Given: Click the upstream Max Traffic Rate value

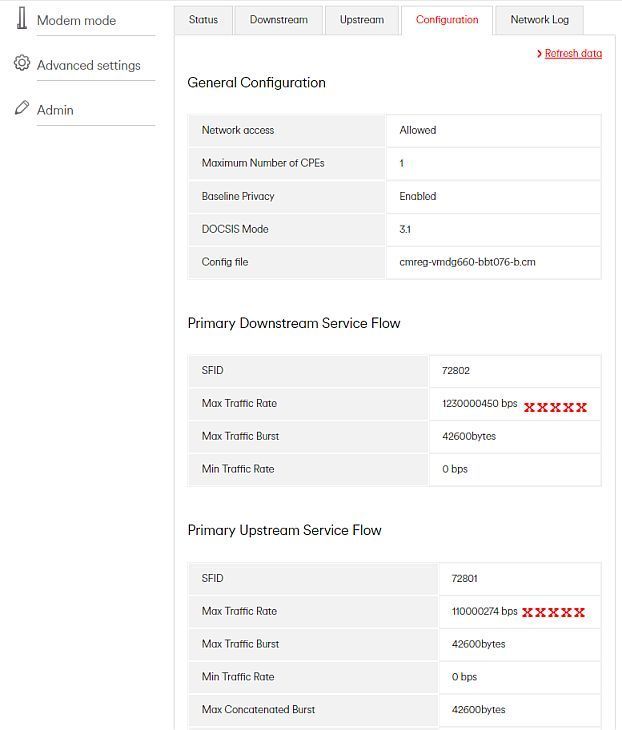Looking at the screenshot, I should [x=484, y=611].
